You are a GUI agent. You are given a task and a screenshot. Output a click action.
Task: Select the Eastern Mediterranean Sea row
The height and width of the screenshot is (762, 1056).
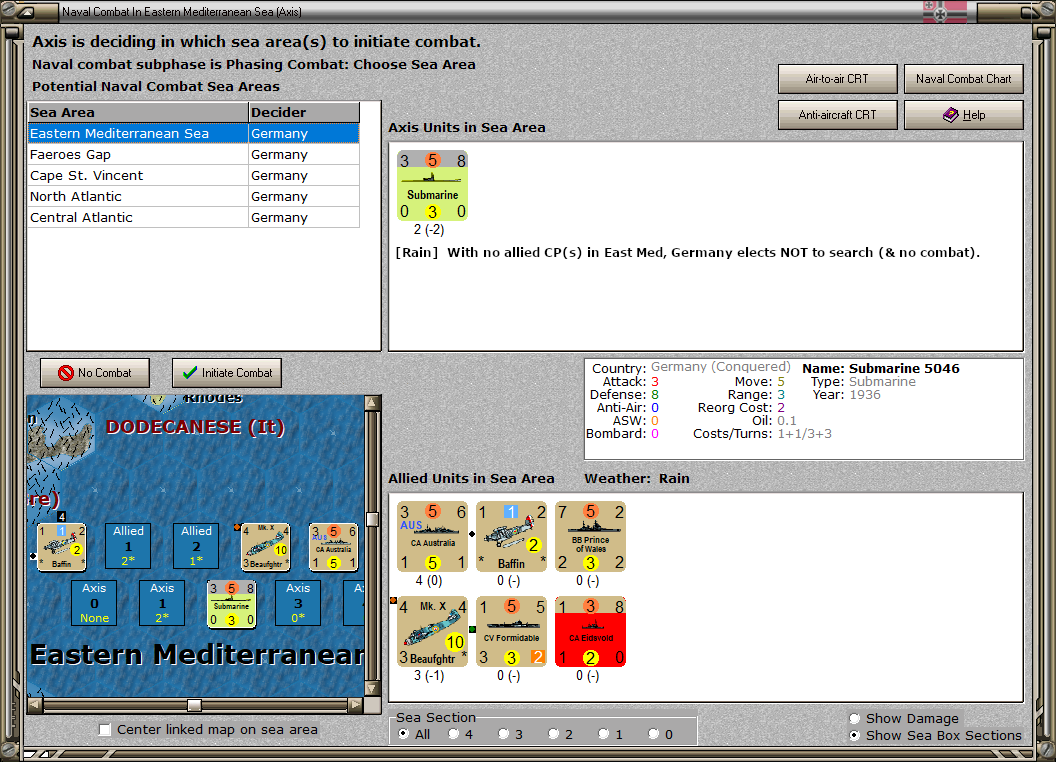point(193,133)
